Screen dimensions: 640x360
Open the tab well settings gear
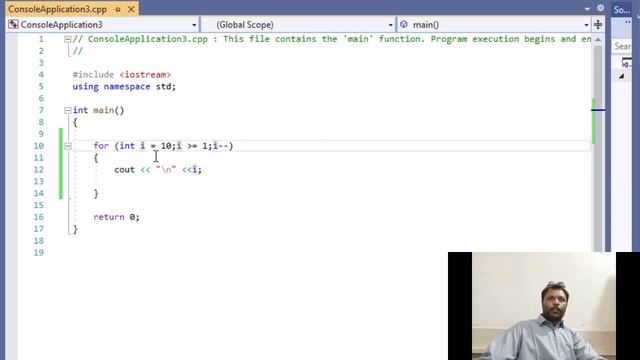pyautogui.click(x=600, y=8)
